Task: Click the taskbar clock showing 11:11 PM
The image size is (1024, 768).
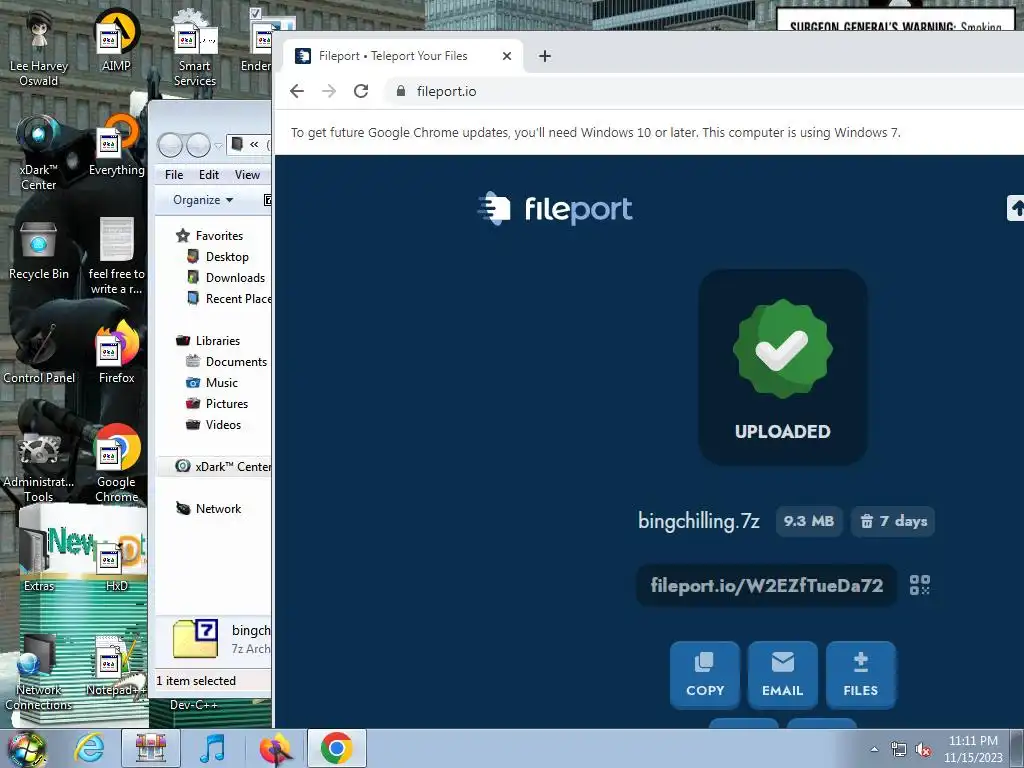Action: (x=973, y=749)
